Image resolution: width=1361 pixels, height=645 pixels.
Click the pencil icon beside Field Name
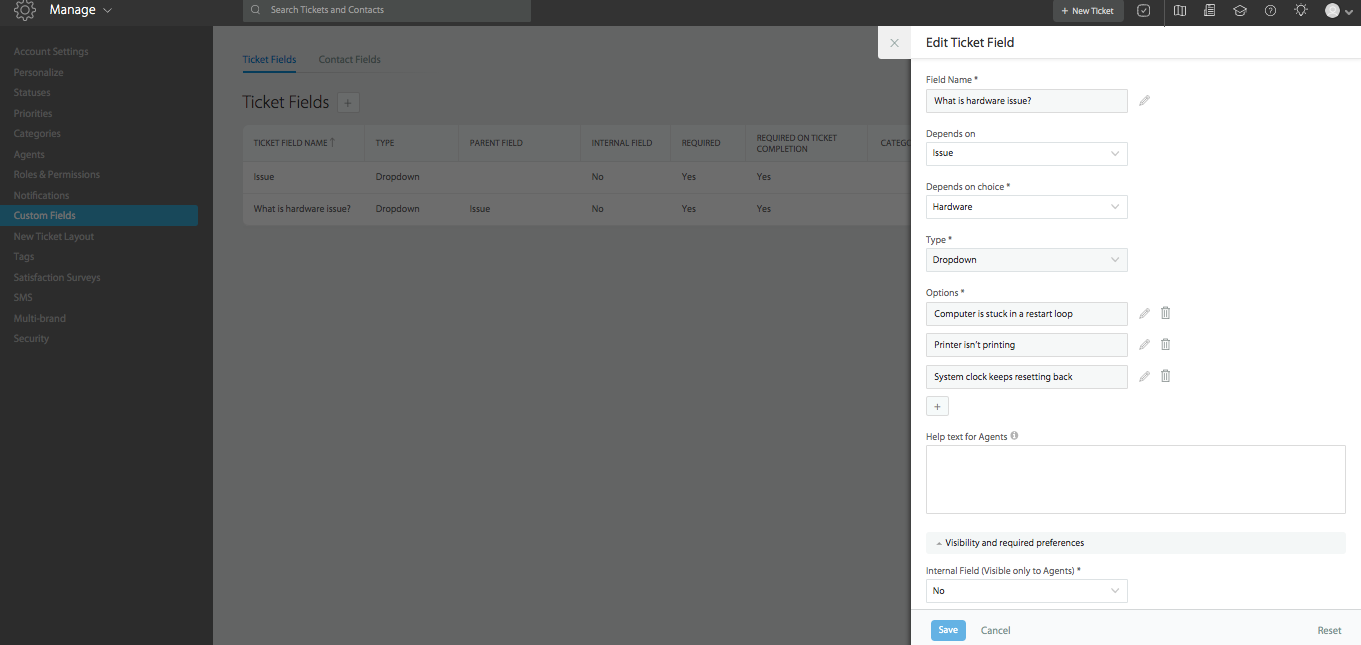tap(1145, 101)
